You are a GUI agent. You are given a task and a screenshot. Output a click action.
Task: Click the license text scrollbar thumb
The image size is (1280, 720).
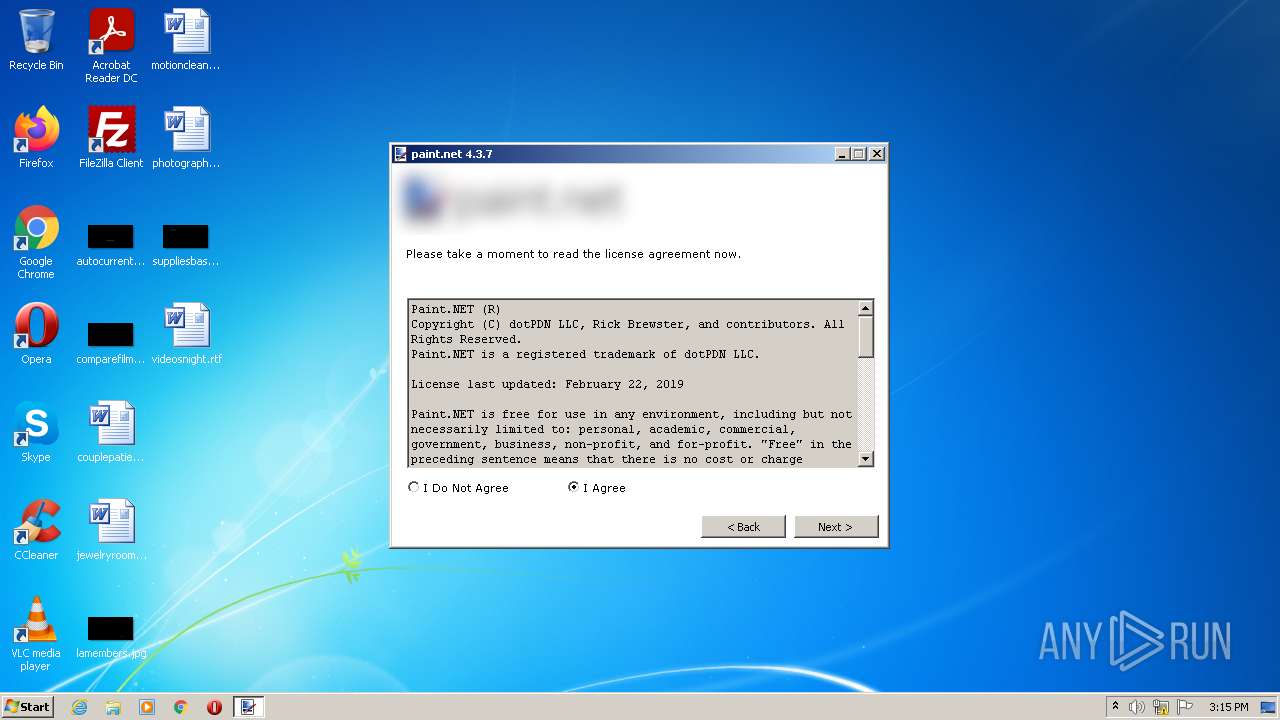click(866, 337)
